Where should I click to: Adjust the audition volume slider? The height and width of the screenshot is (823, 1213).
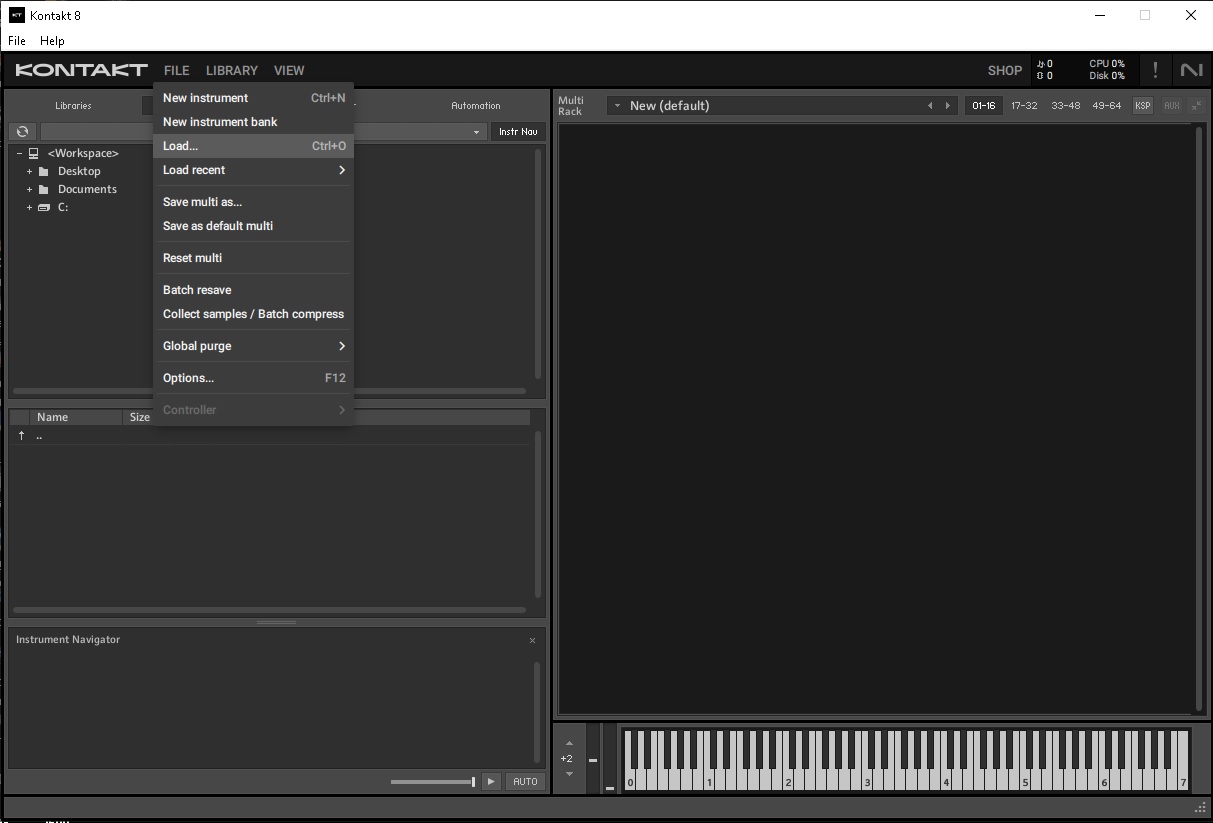[x=432, y=781]
